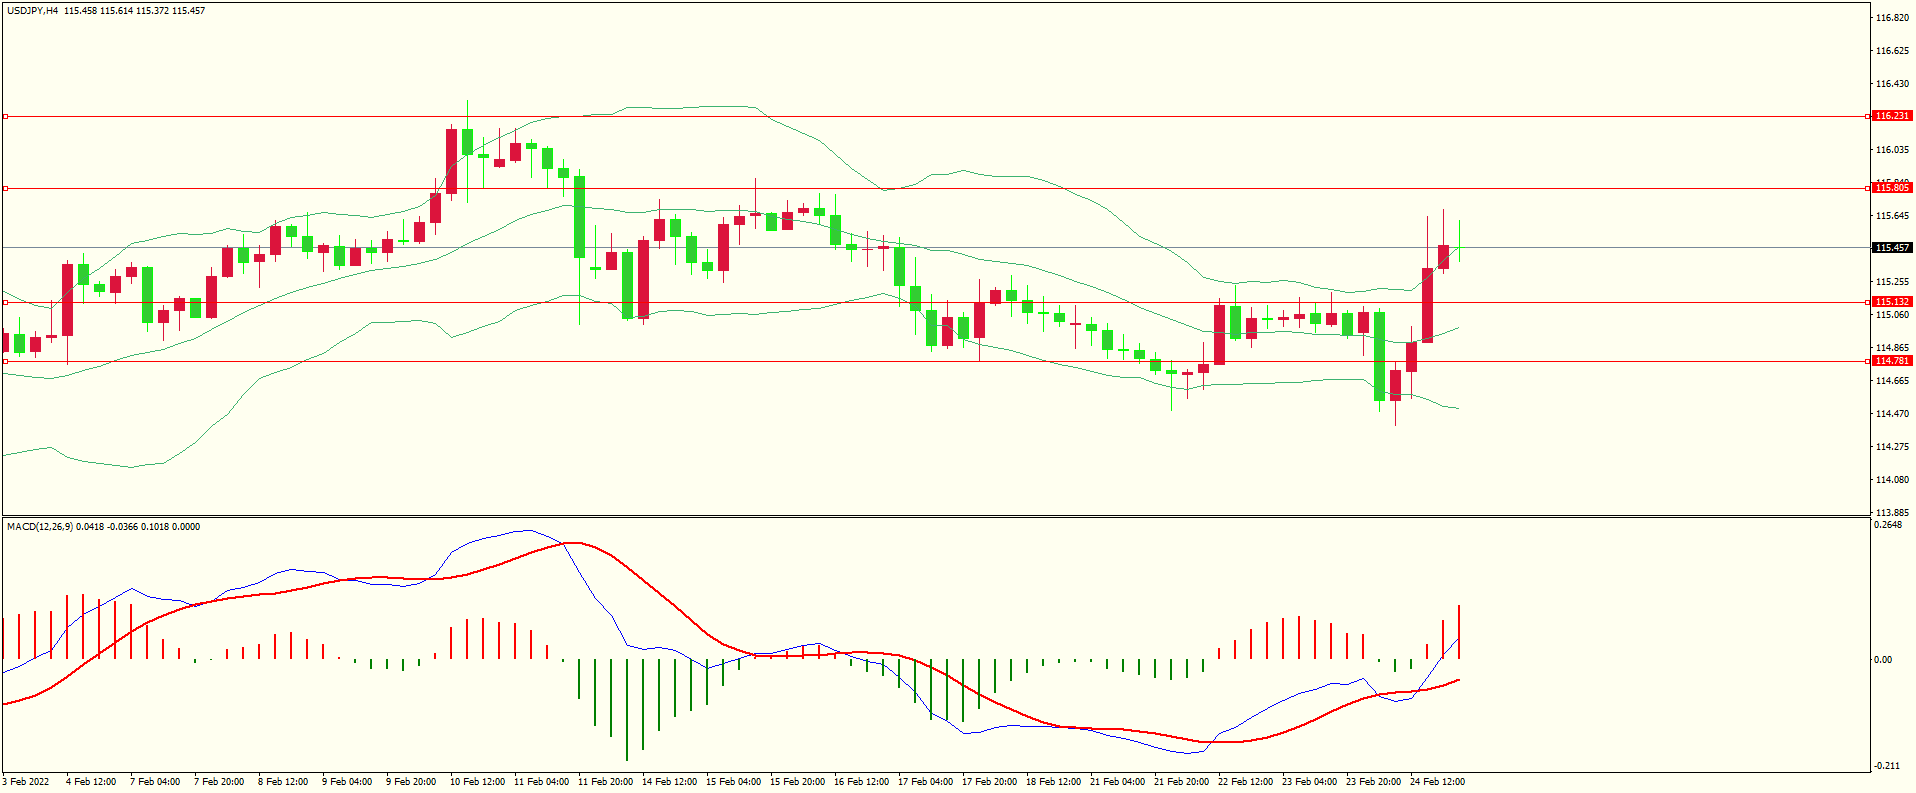Click the 7 Feb 04:00 time label
Screen dimensions: 1916x793
[x=155, y=782]
